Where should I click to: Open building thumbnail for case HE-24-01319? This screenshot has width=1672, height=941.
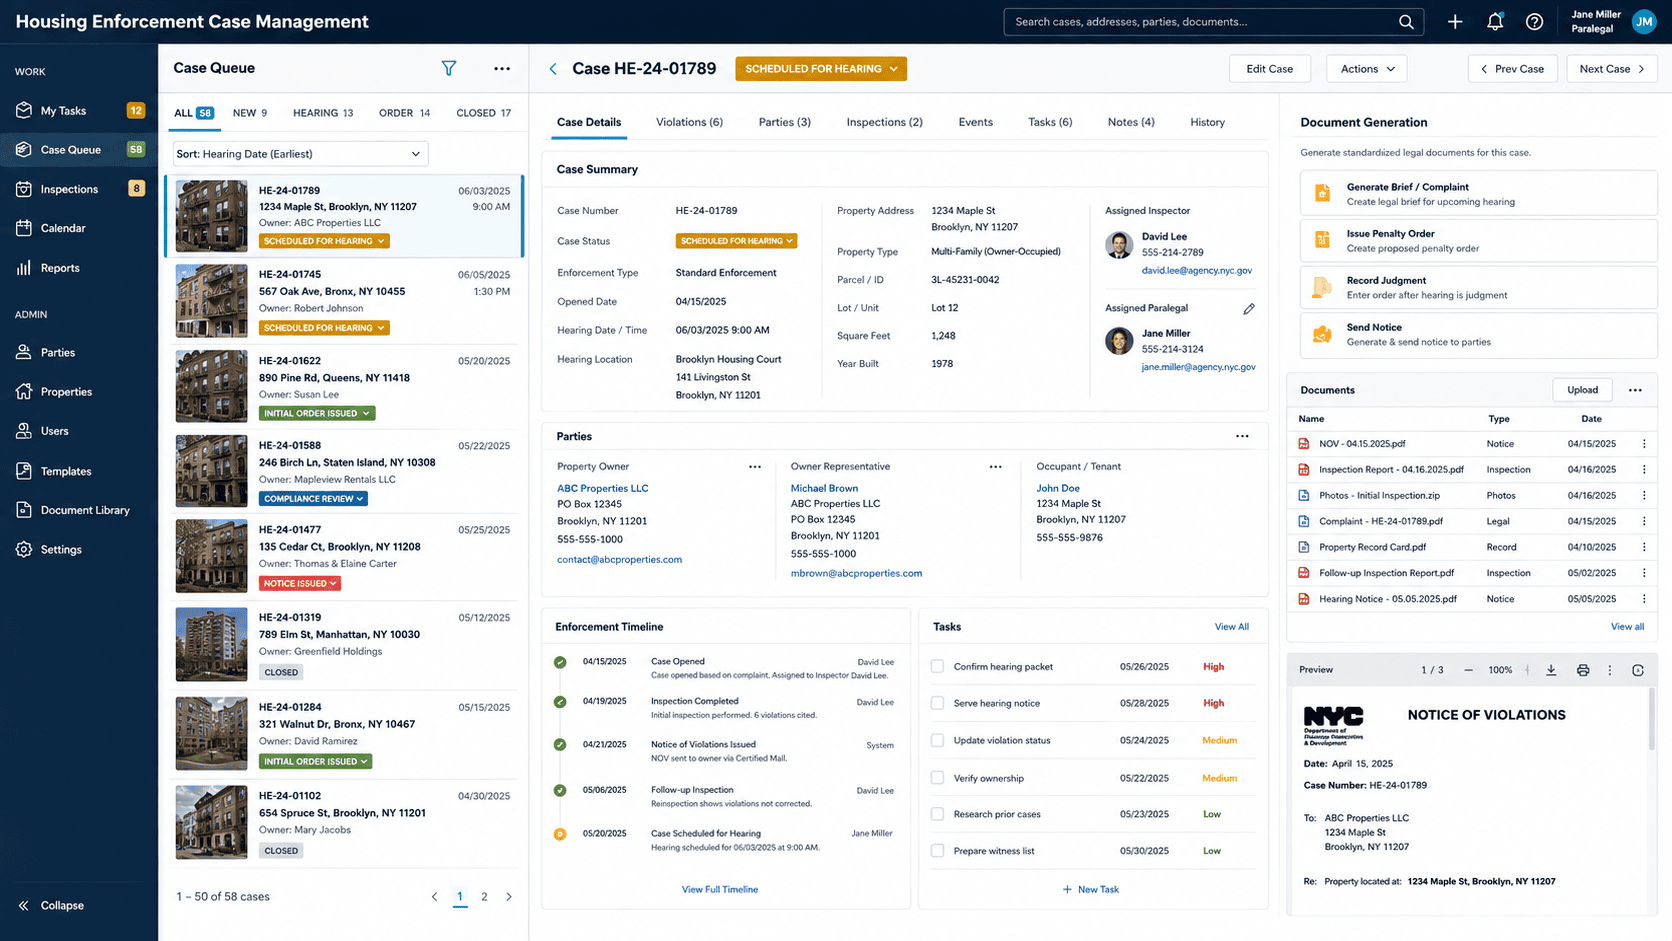coord(211,645)
